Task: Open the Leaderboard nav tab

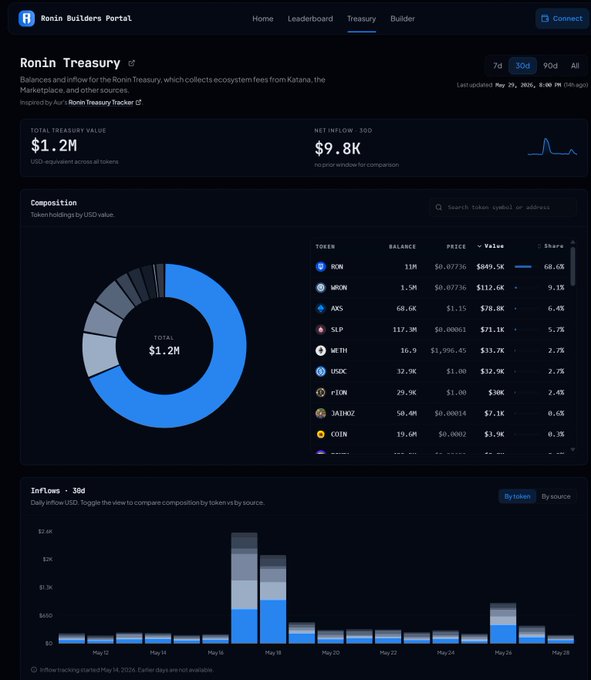Action: pos(310,19)
